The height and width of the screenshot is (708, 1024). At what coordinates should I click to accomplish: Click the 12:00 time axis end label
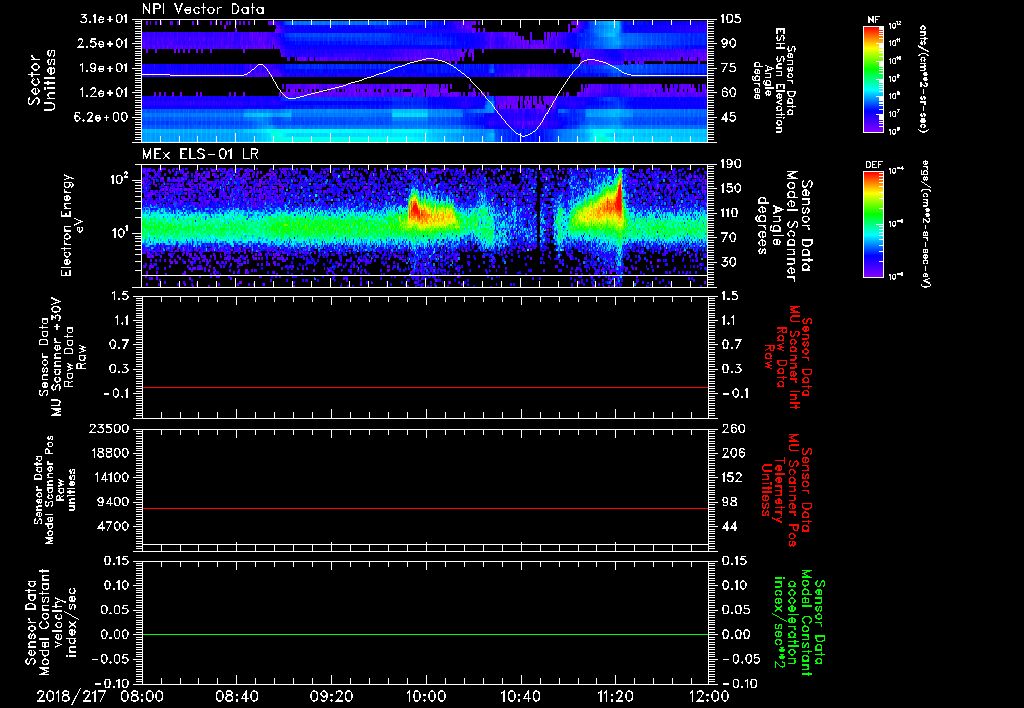click(709, 694)
